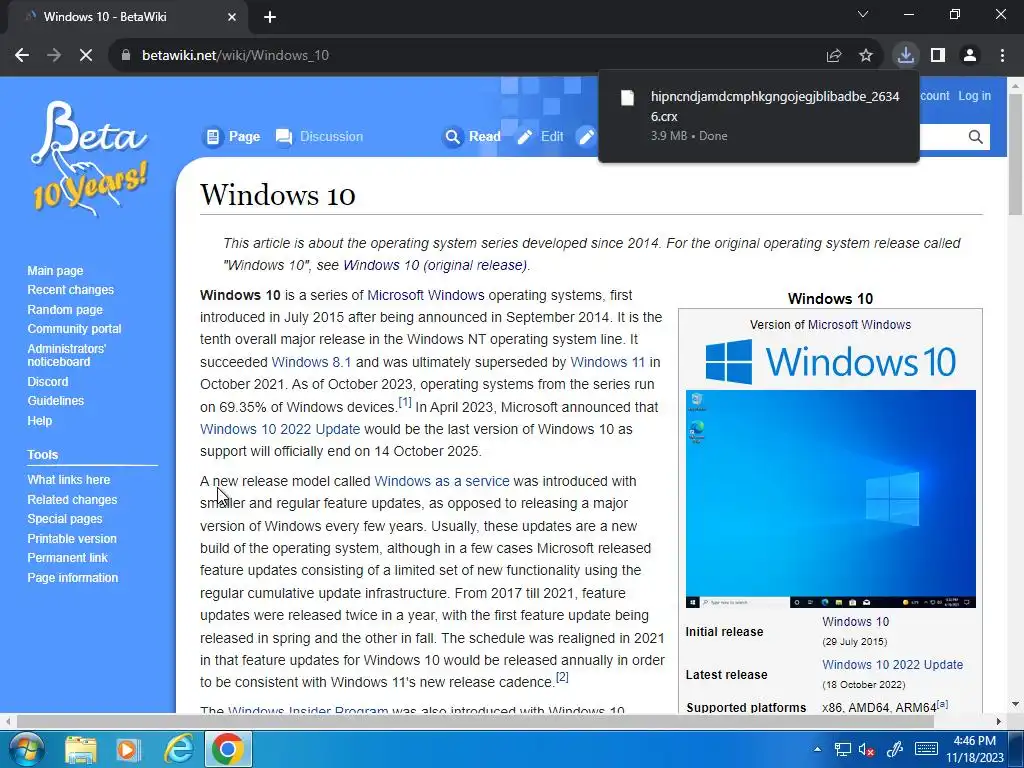Follow the Windows 11 link in intro
This screenshot has width=1024, height=768.
tap(607, 362)
